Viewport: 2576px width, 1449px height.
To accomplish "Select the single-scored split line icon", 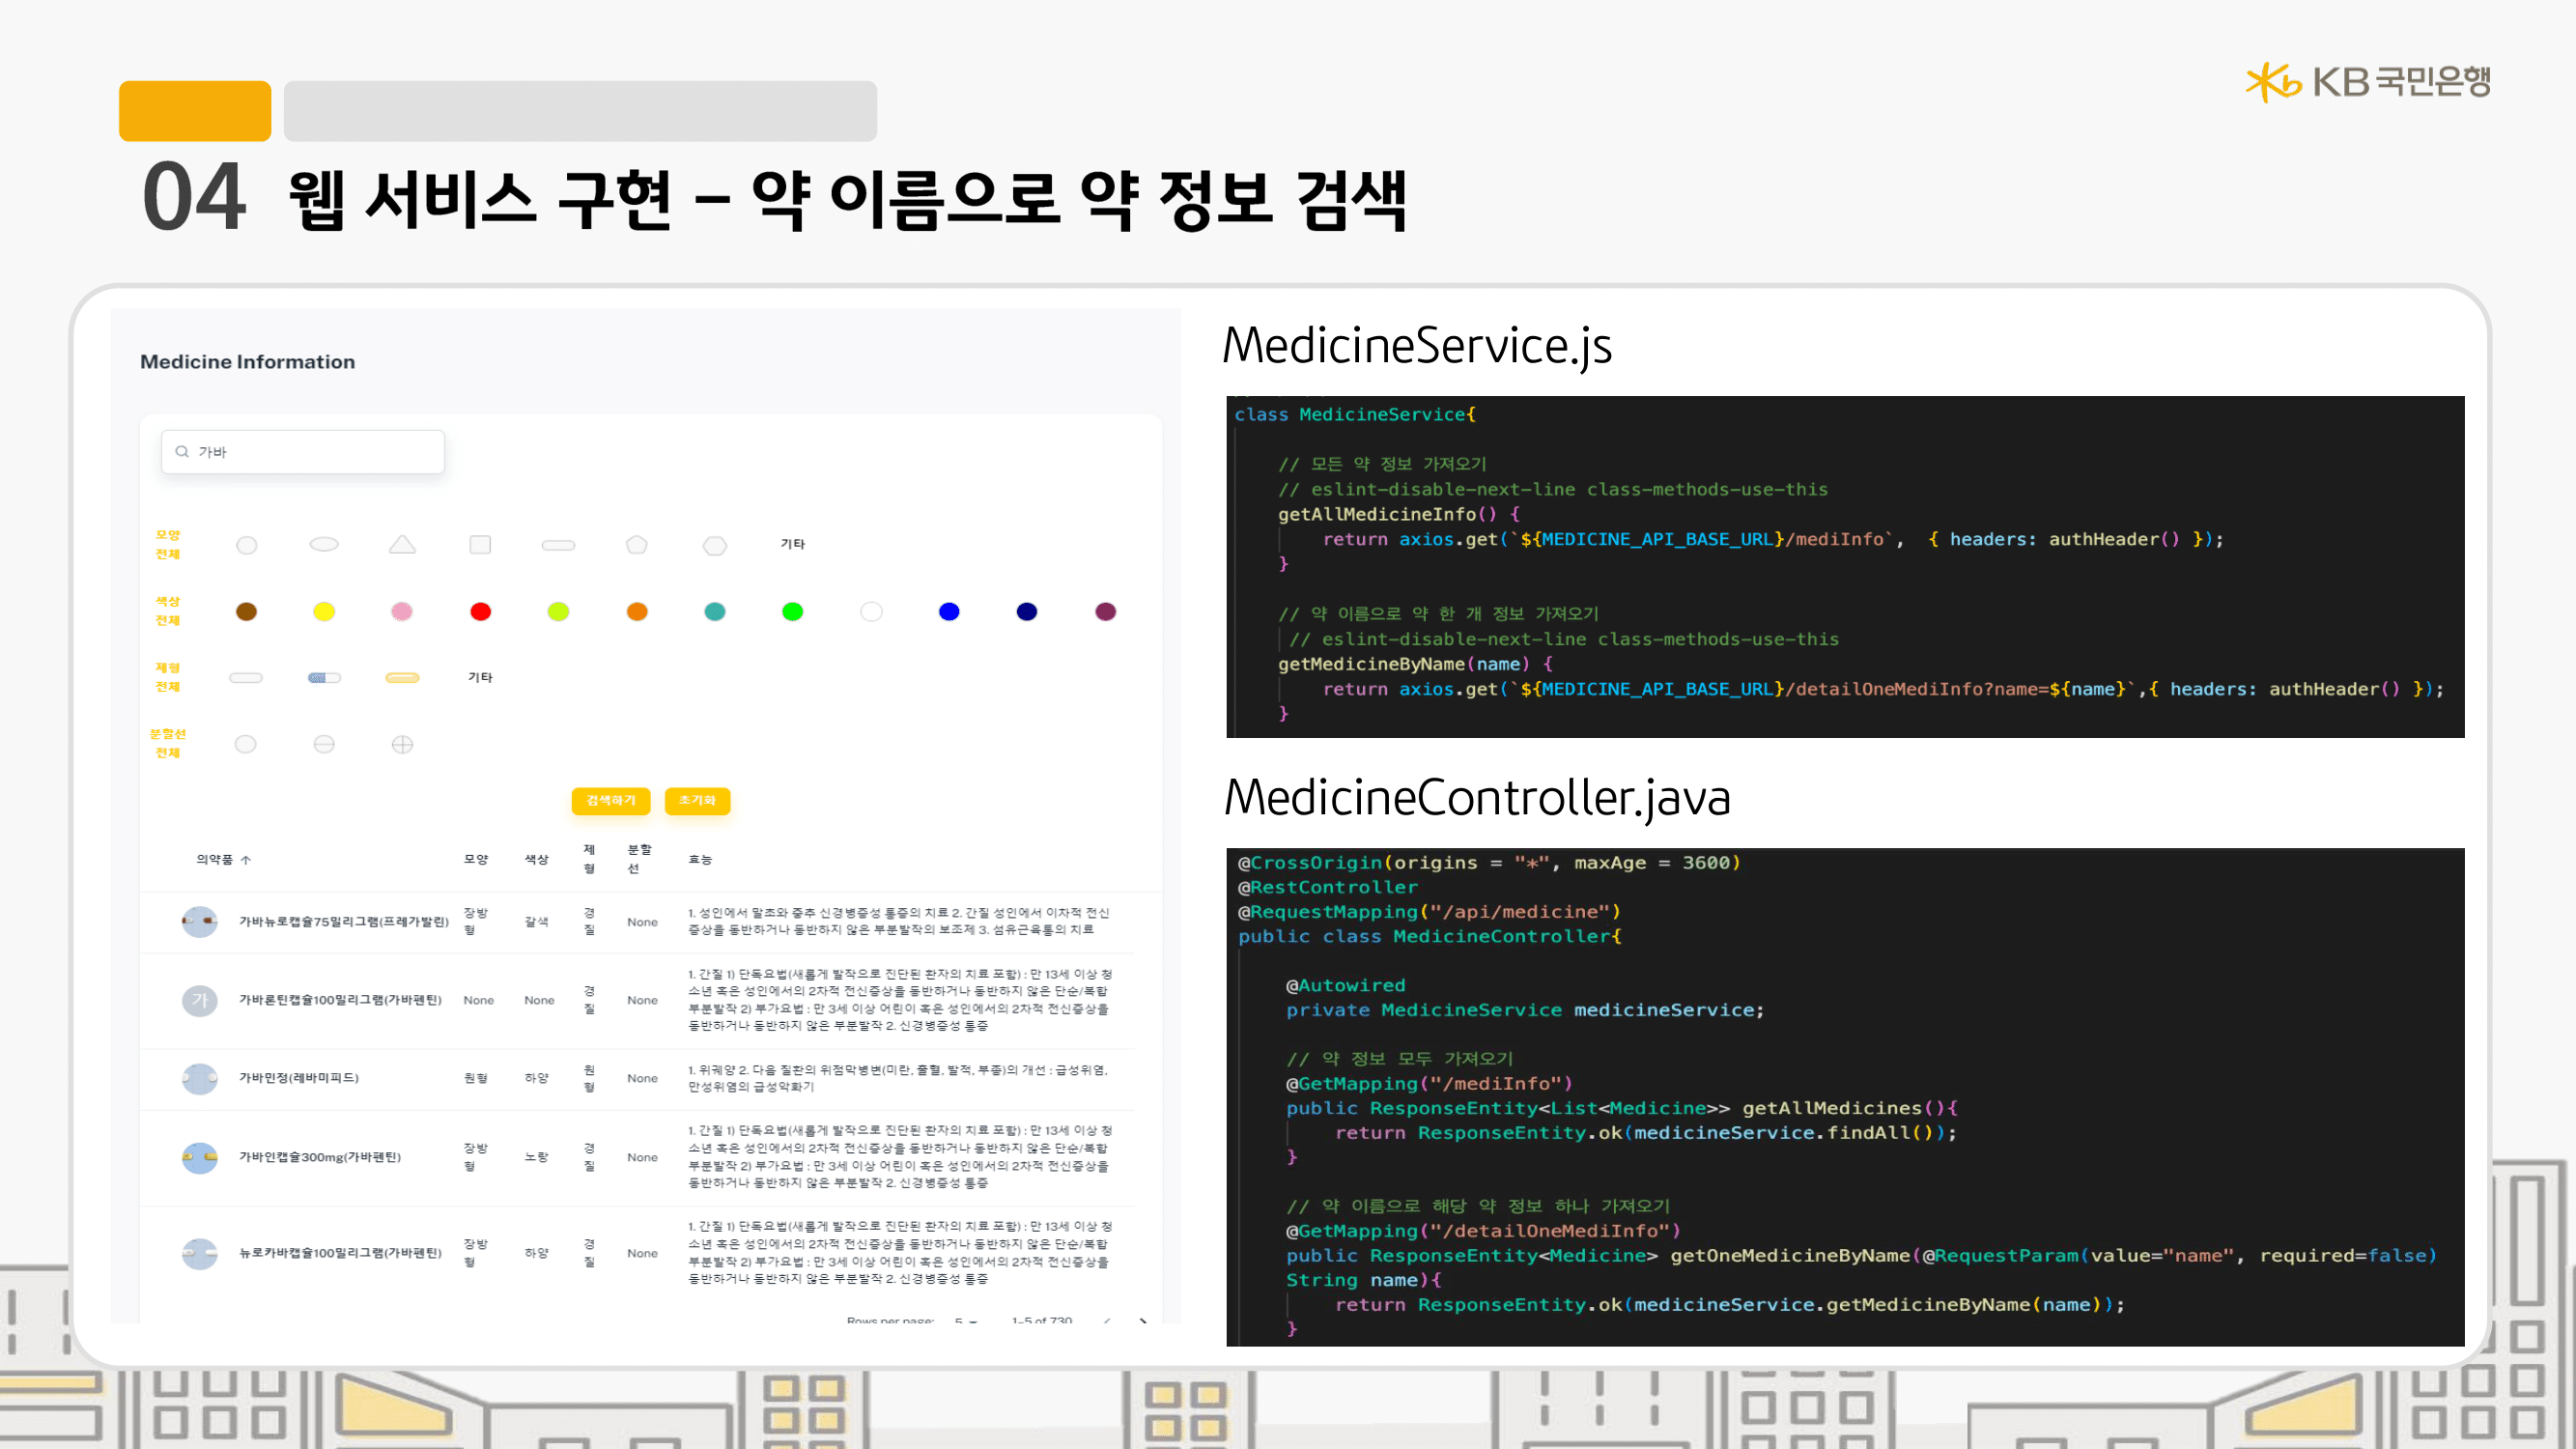I will point(324,745).
